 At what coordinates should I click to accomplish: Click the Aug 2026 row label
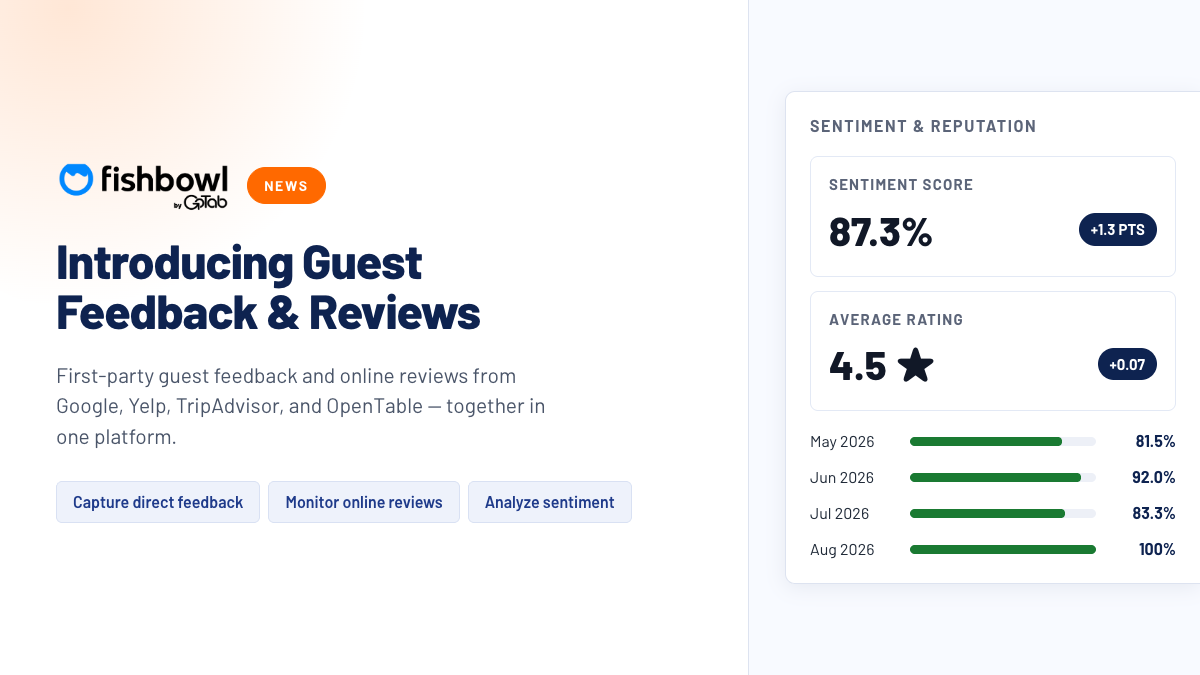842,549
